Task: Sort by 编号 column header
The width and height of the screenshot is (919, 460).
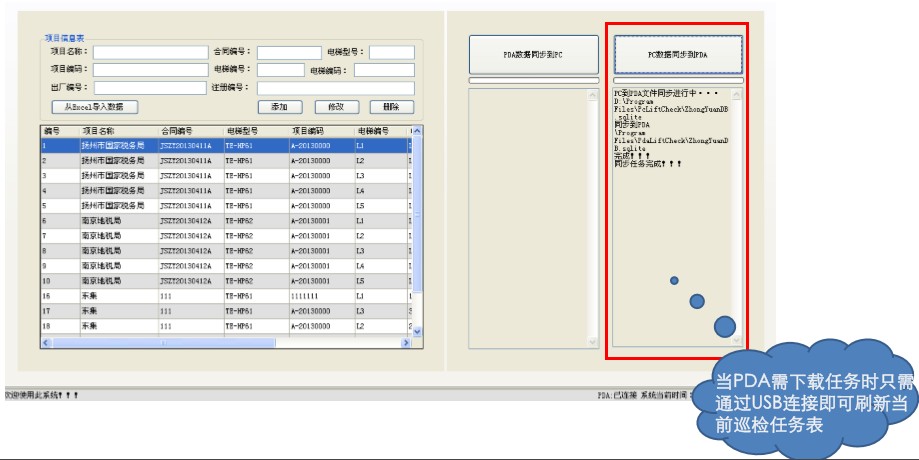Action: pos(60,131)
